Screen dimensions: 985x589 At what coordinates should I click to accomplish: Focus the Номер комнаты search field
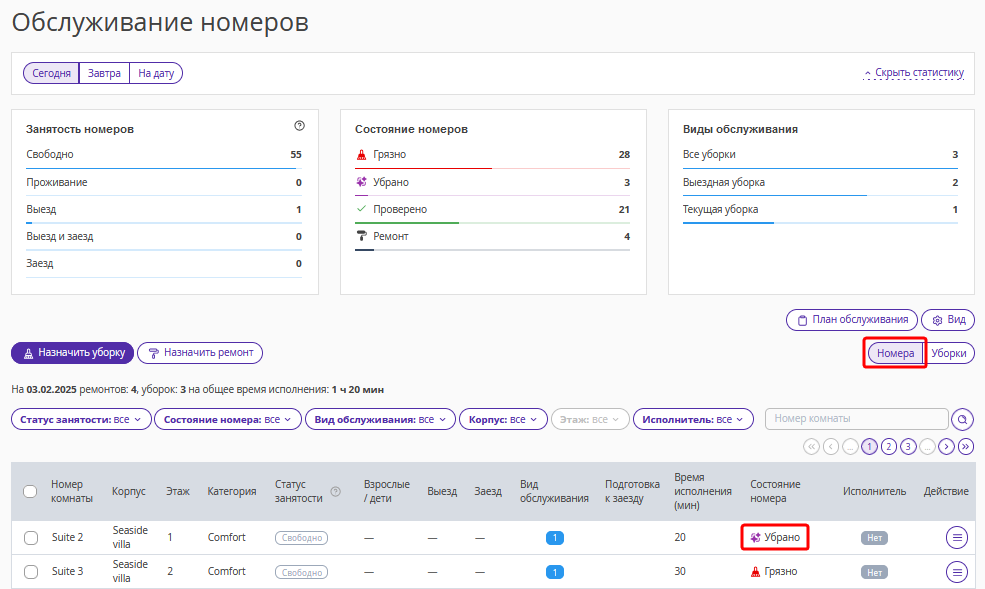click(855, 419)
